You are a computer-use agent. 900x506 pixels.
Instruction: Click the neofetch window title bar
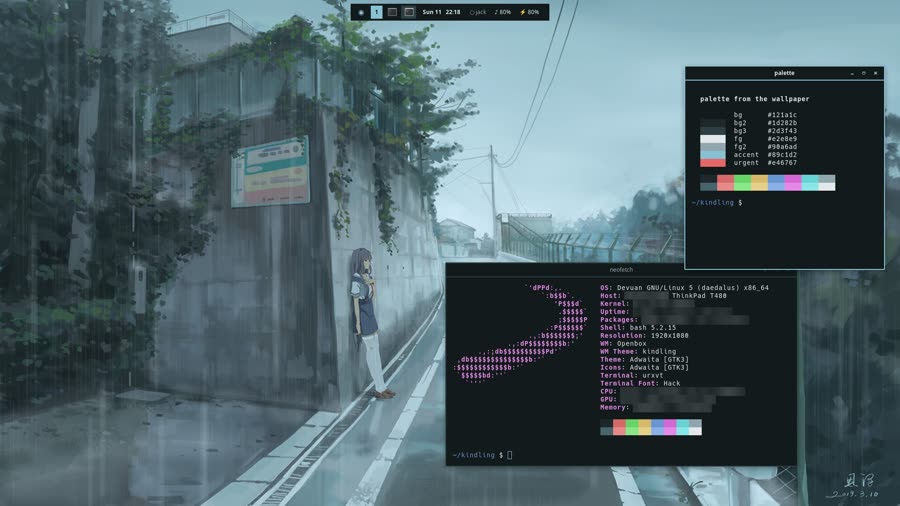621,270
